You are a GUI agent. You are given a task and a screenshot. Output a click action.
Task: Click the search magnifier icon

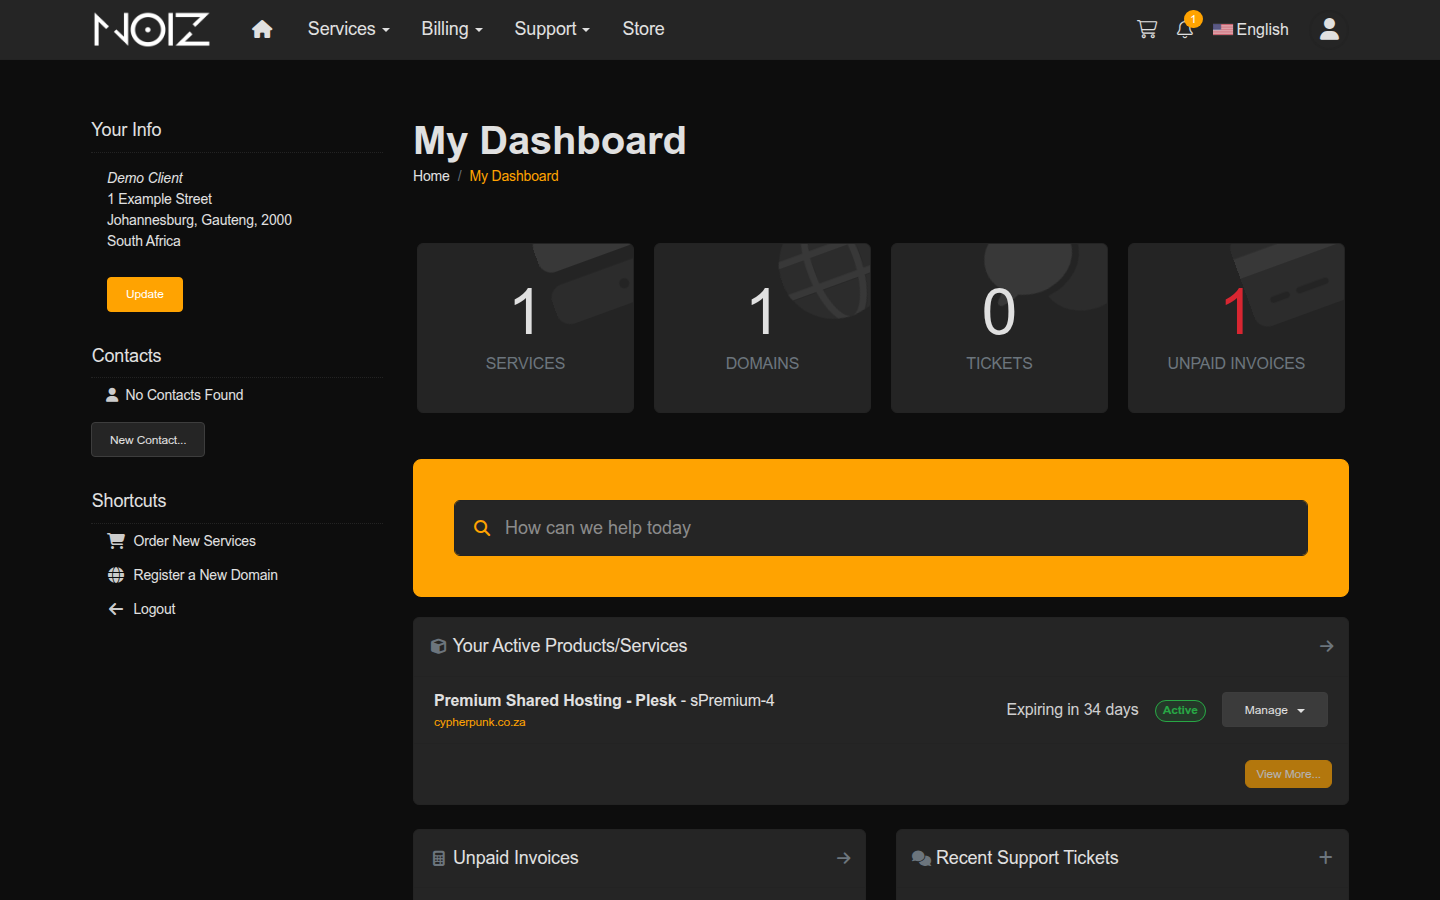[x=482, y=528]
